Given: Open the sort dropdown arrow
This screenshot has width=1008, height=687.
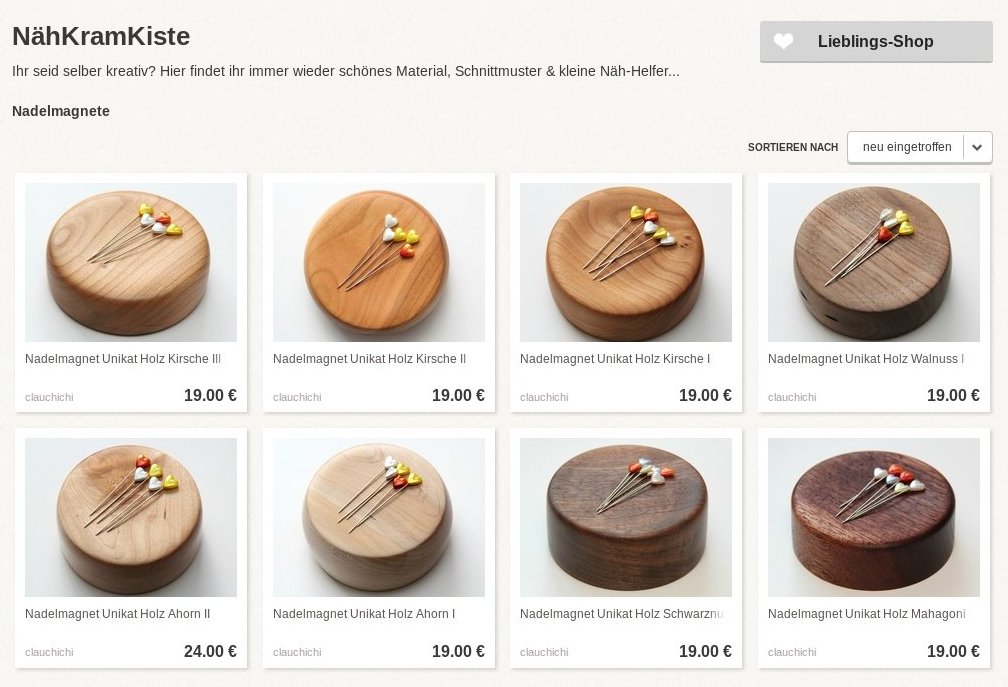Looking at the screenshot, I should [977, 147].
